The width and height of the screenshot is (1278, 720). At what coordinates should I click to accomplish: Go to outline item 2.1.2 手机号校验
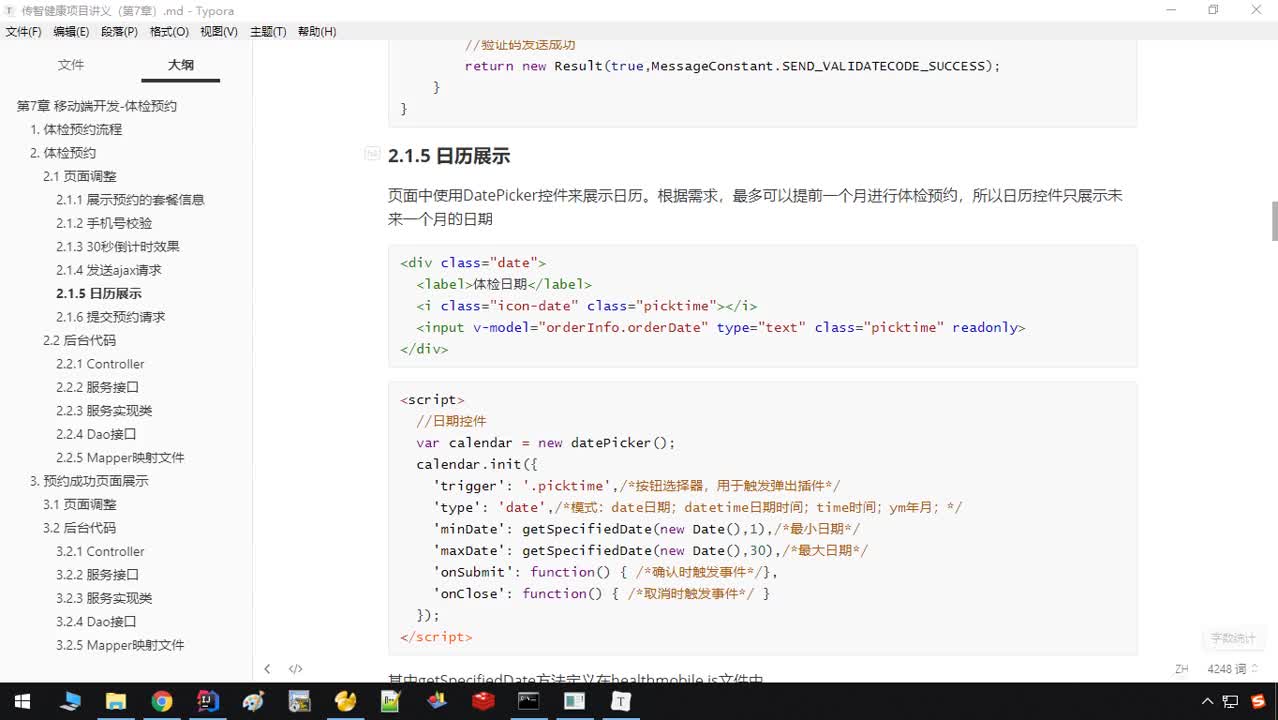point(104,223)
